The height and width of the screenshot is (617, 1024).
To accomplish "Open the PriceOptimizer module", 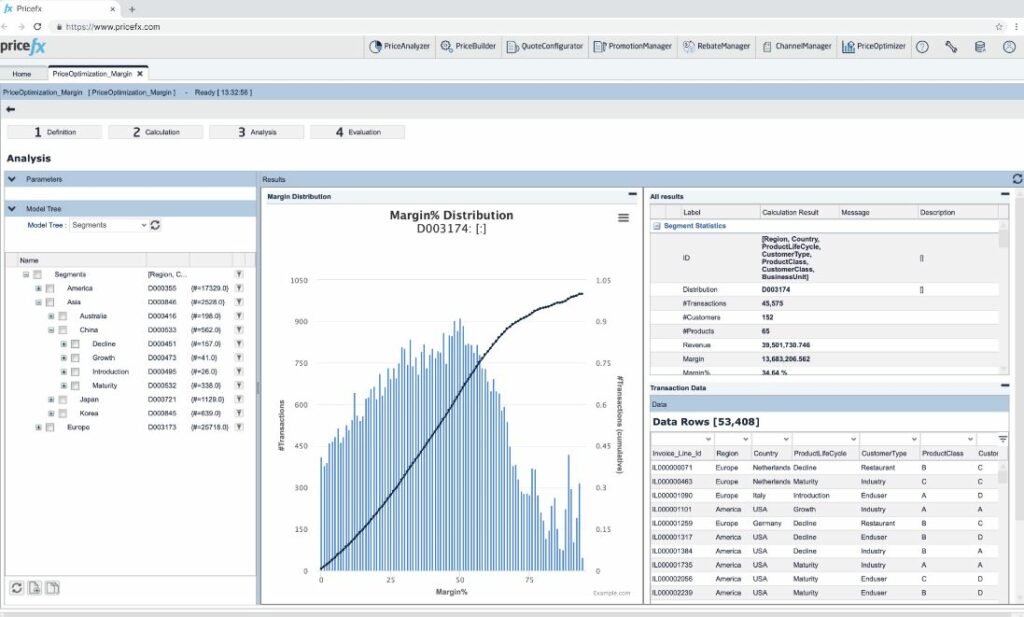I will 873,46.
